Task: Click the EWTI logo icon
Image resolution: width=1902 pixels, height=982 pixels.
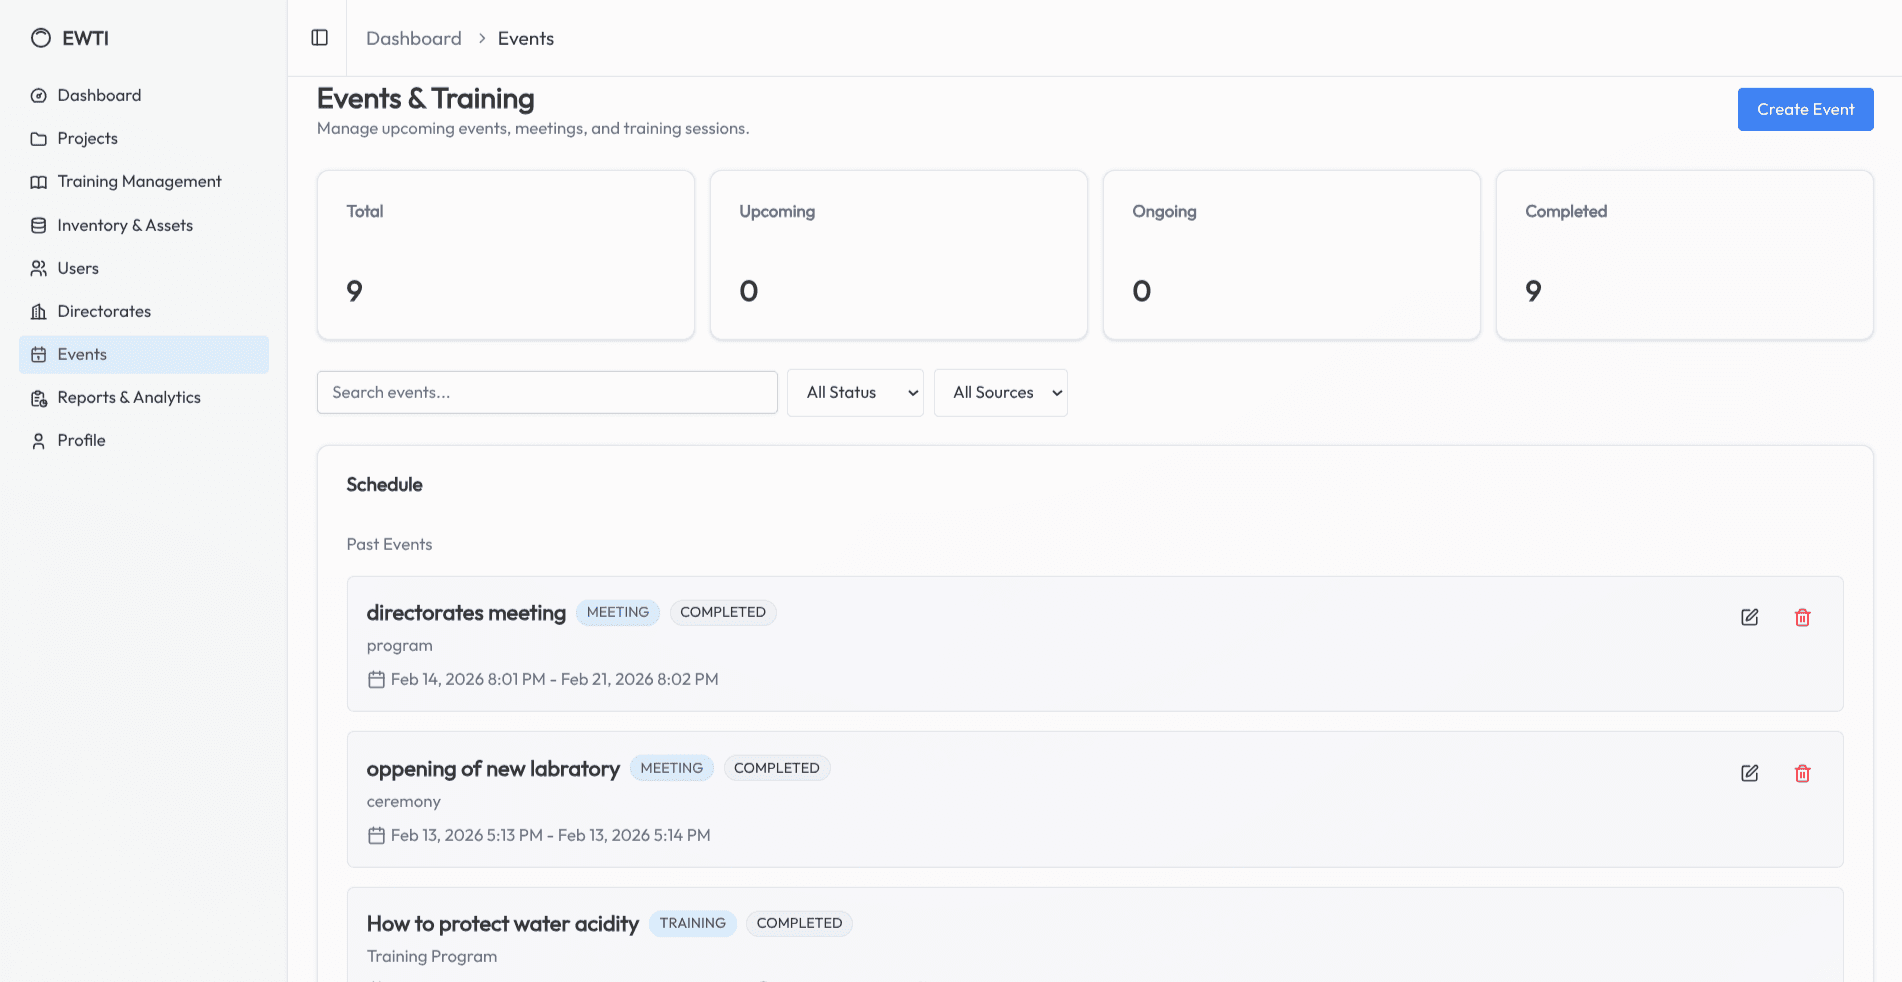Action: coord(40,38)
